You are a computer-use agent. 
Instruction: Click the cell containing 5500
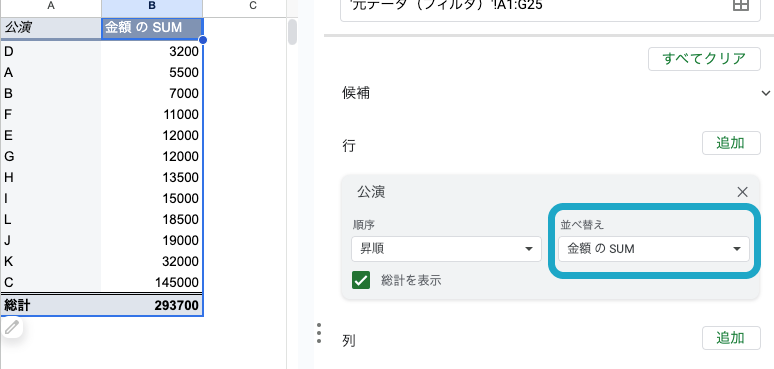pyautogui.click(x=152, y=73)
